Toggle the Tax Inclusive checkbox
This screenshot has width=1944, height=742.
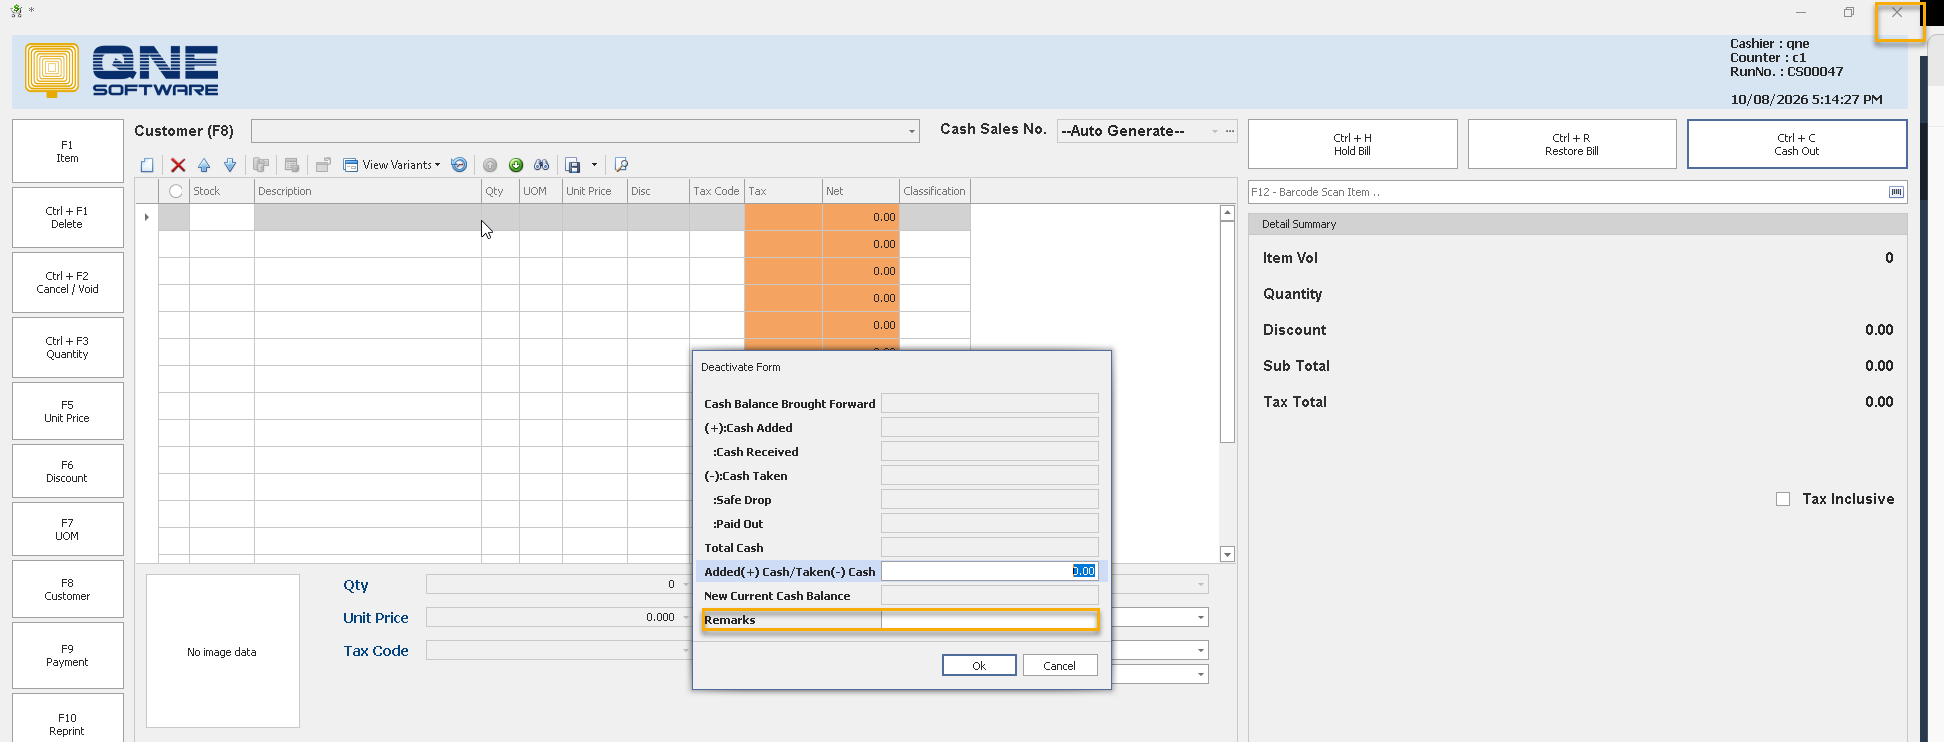point(1783,499)
